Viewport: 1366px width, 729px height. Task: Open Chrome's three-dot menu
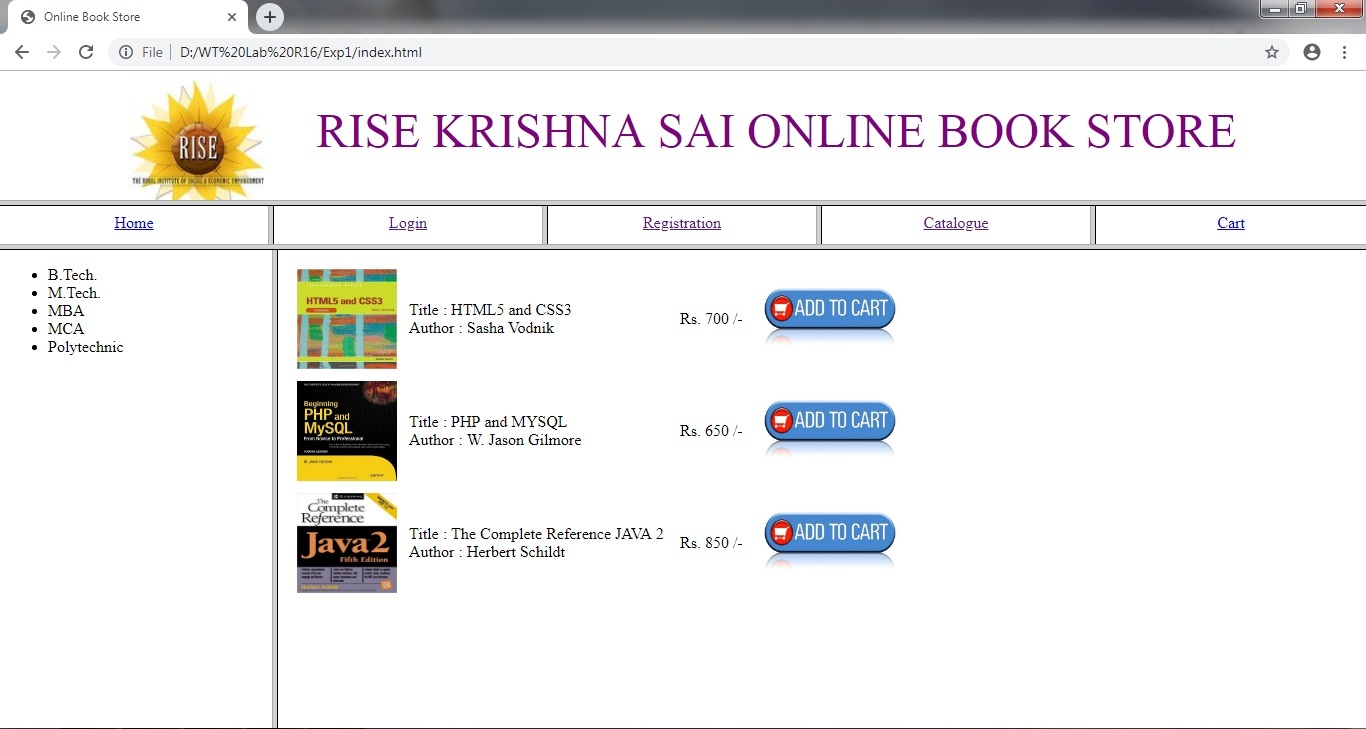[1344, 52]
